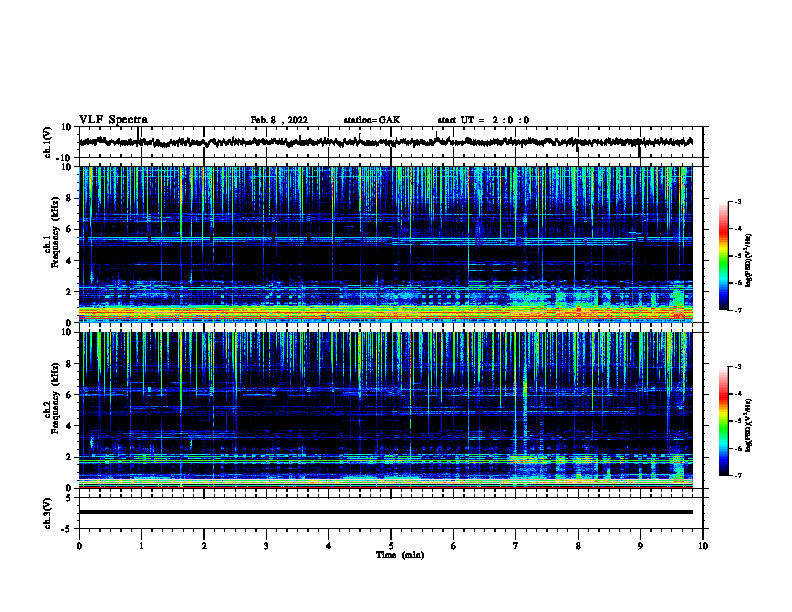Click the "6" kHz tick of ch.1 panel
Viewport: 792px width, 612px height.
[x=70, y=230]
